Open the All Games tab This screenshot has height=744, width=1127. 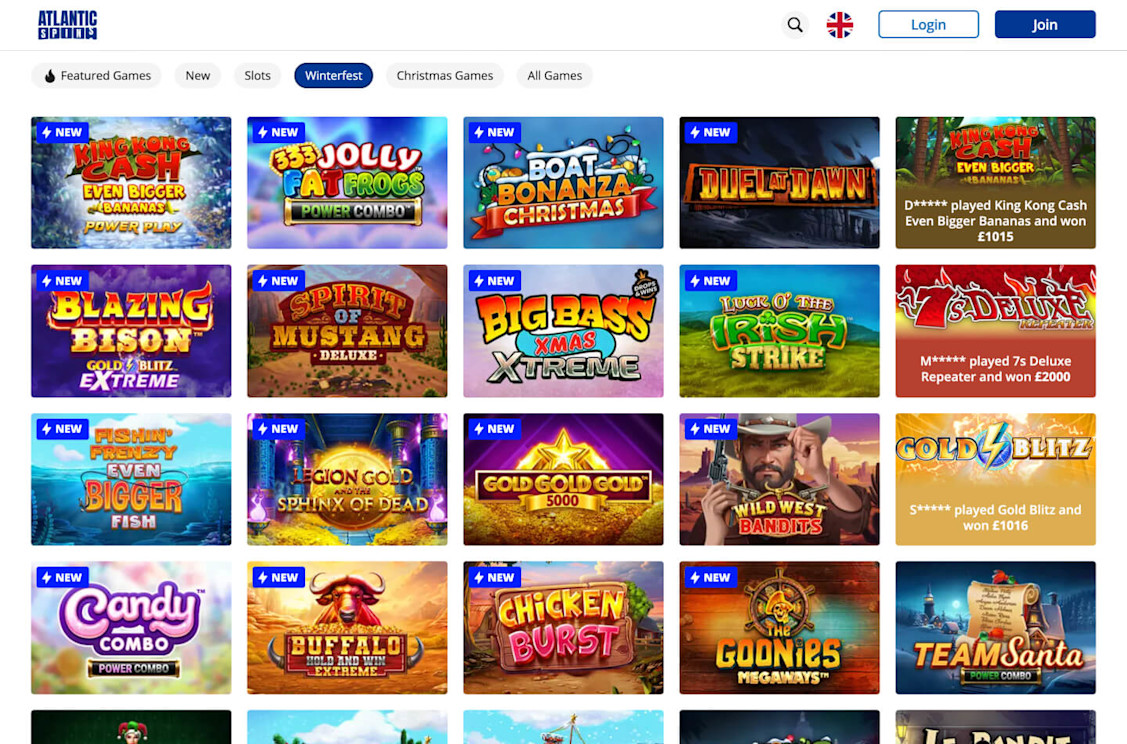click(554, 75)
